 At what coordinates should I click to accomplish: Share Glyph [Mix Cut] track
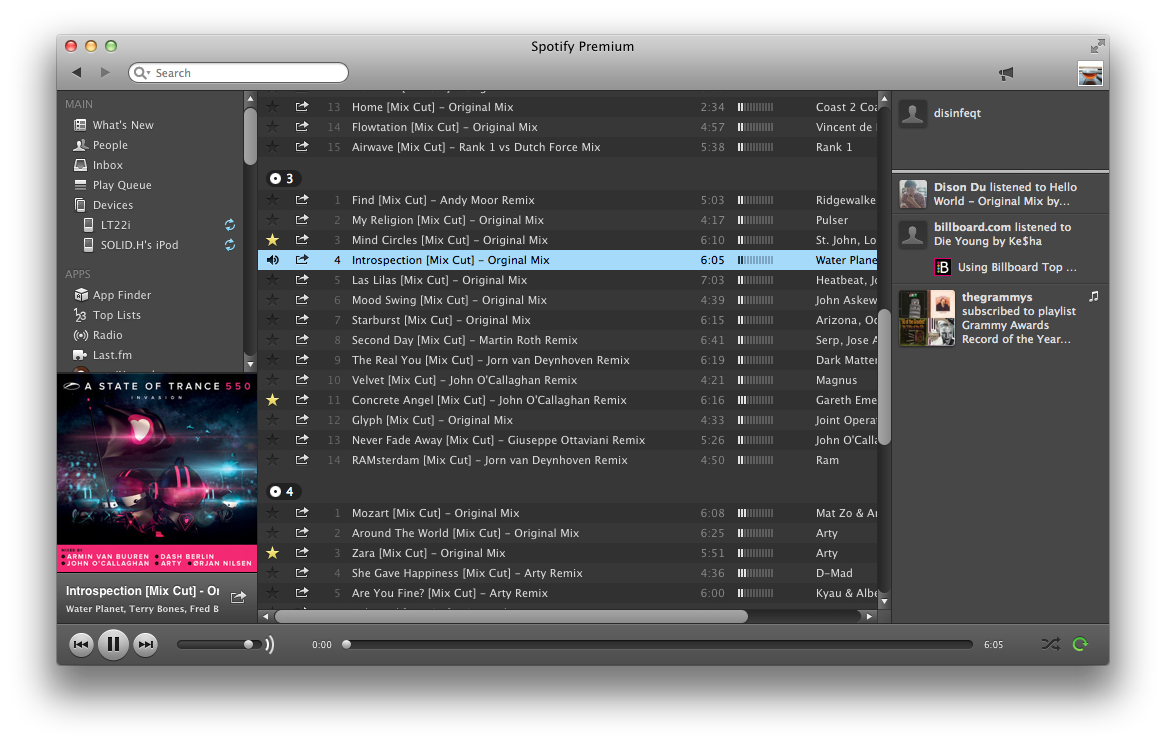coord(302,420)
